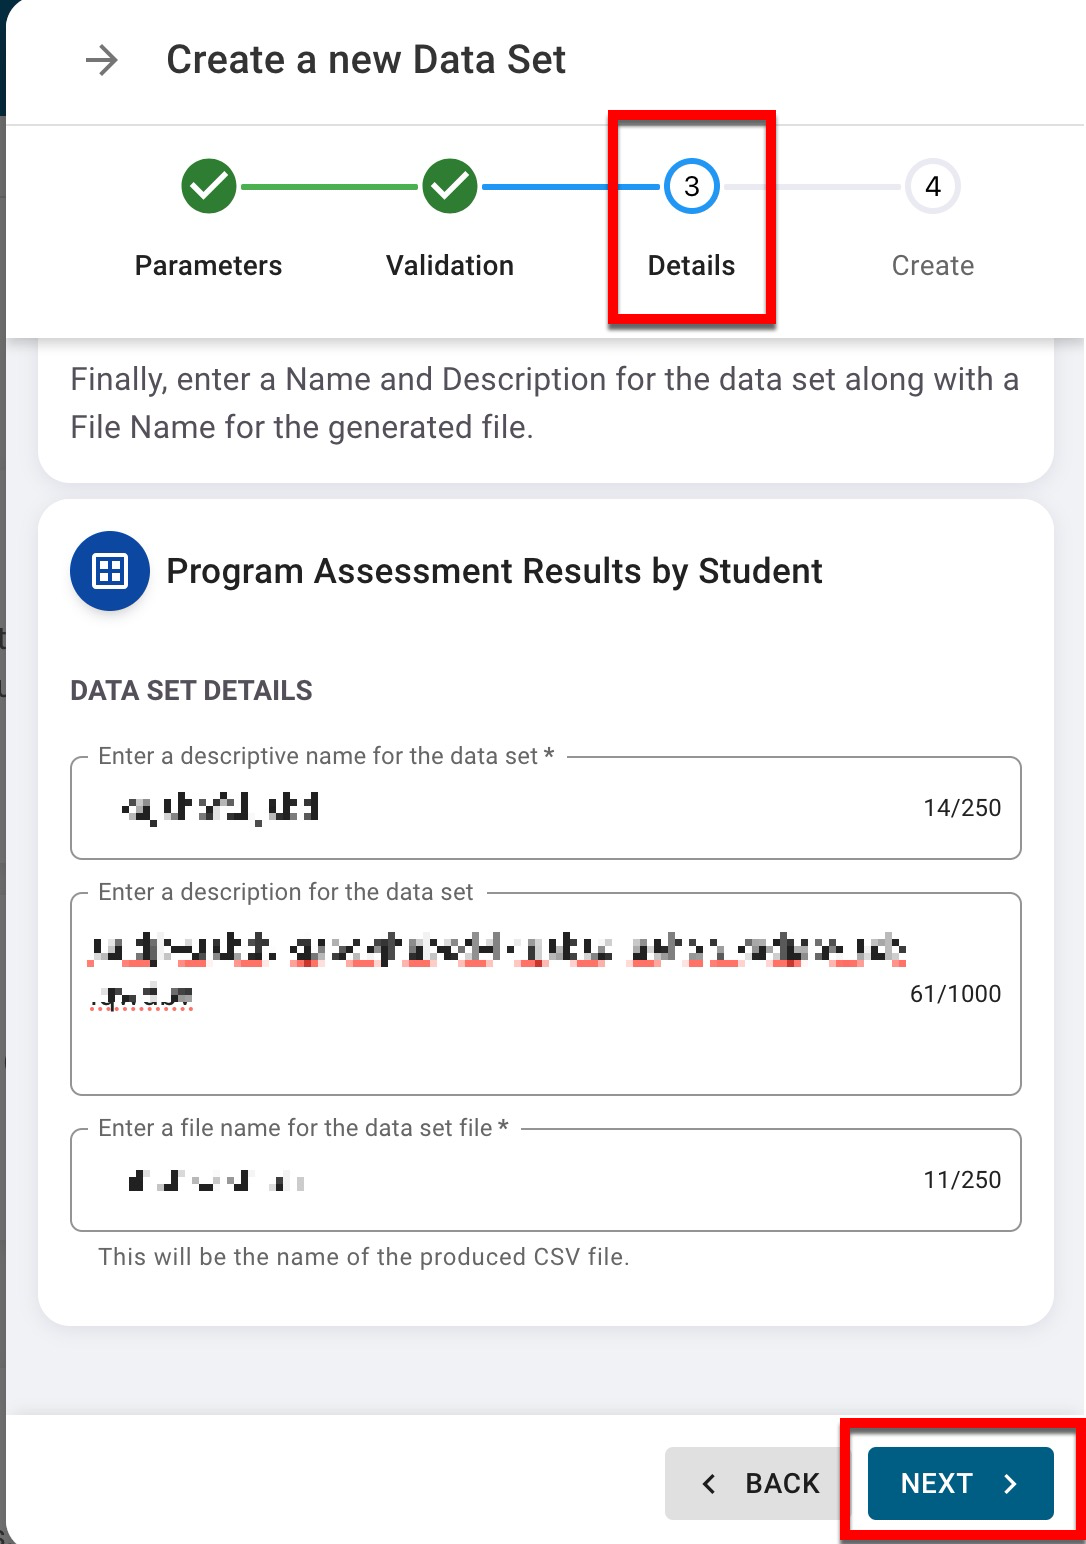This screenshot has height=1544, width=1086.
Task: Focus the descriptive name input field
Action: coord(500,808)
